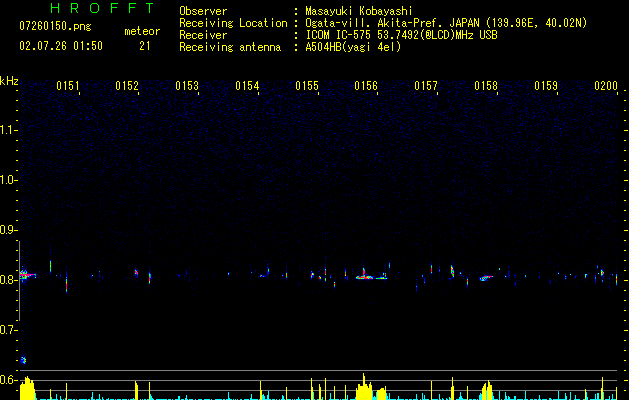Select the ICOM IC-575 receiver text
This screenshot has width=629, height=400.
401,35
